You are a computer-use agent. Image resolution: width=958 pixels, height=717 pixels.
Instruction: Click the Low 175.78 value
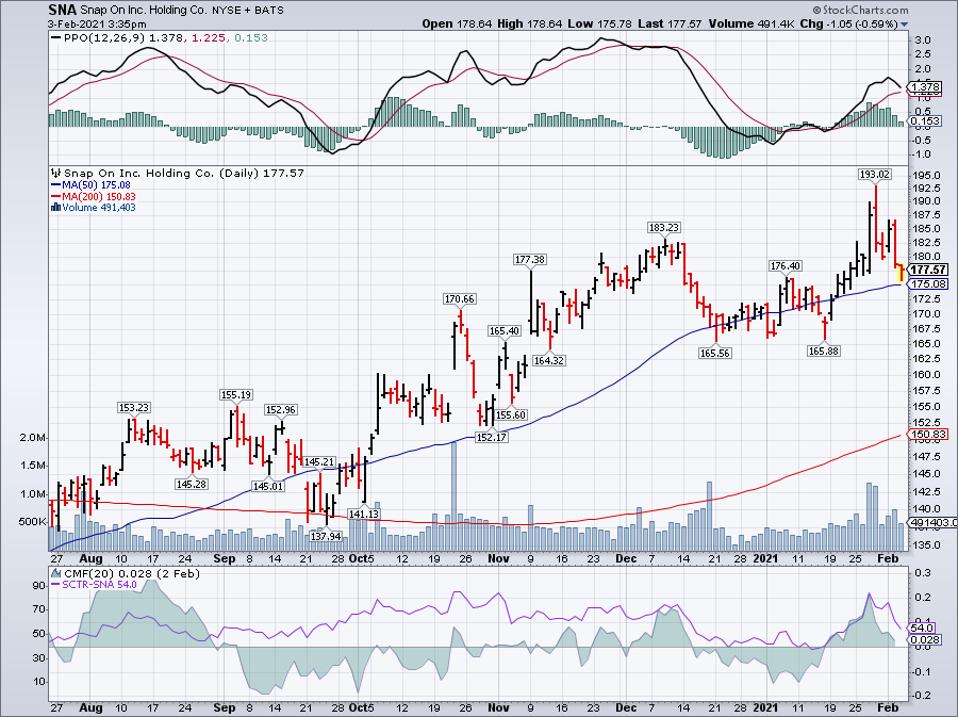[x=601, y=24]
